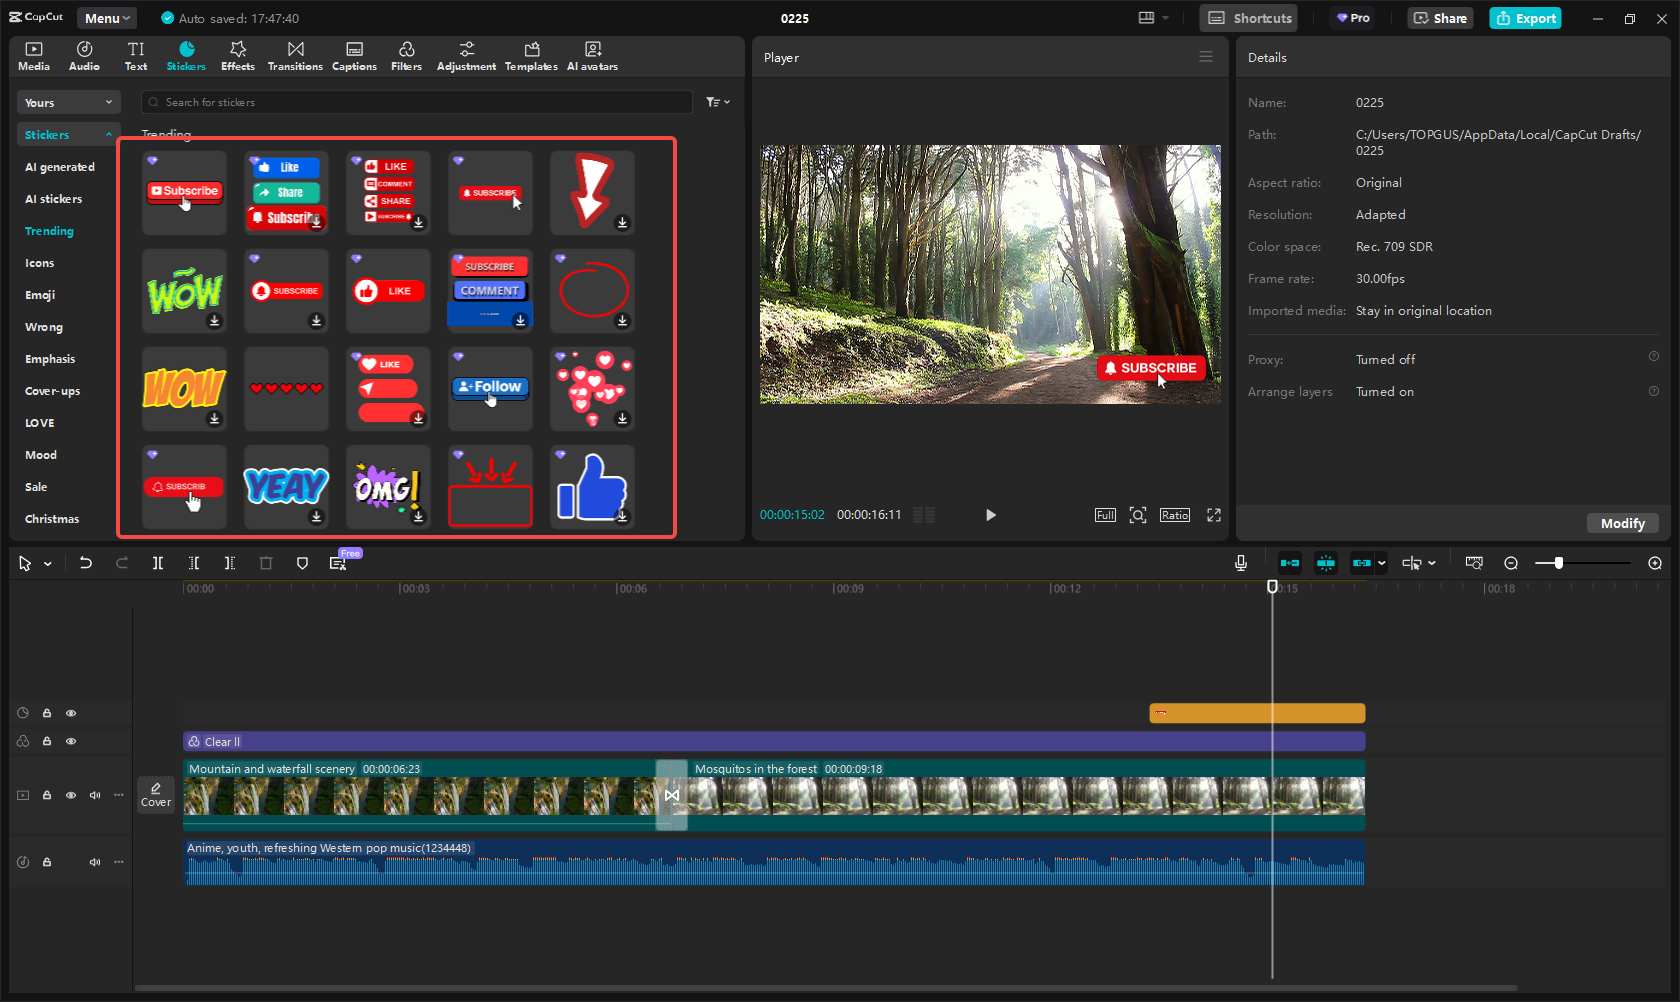Switch to the Captions tab

[354, 56]
